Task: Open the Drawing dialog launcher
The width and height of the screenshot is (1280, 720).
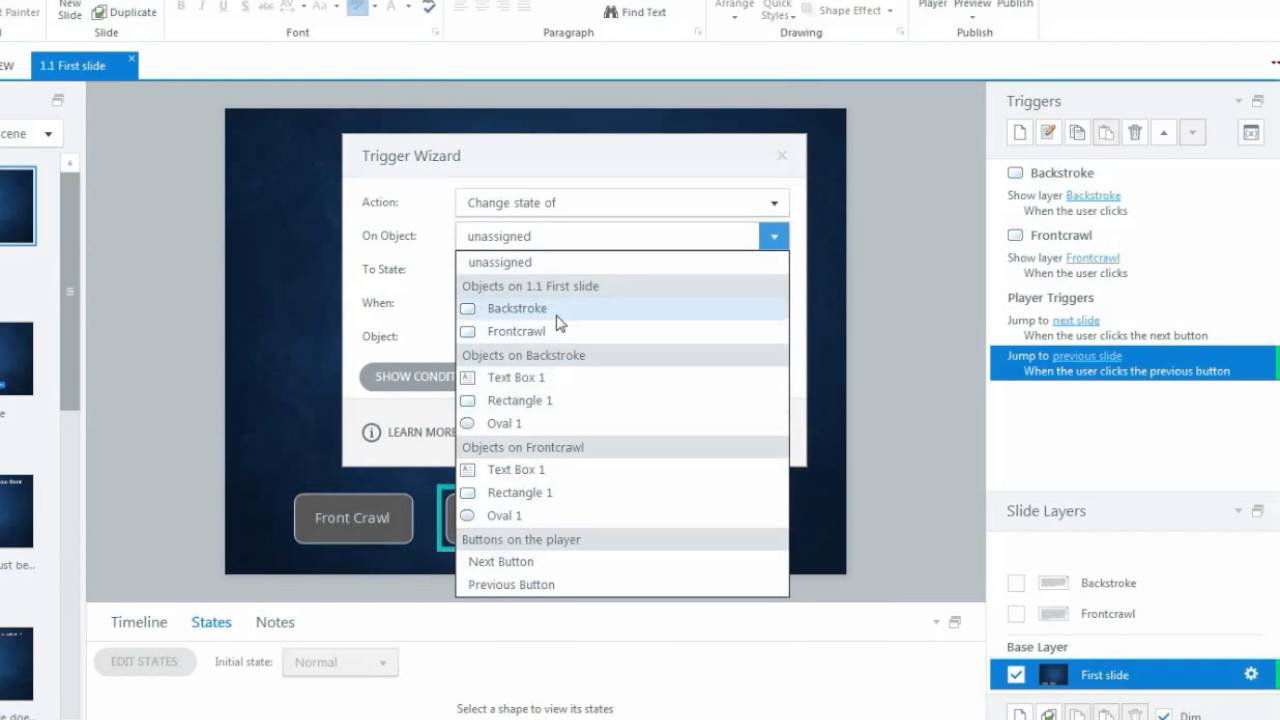Action: point(901,32)
